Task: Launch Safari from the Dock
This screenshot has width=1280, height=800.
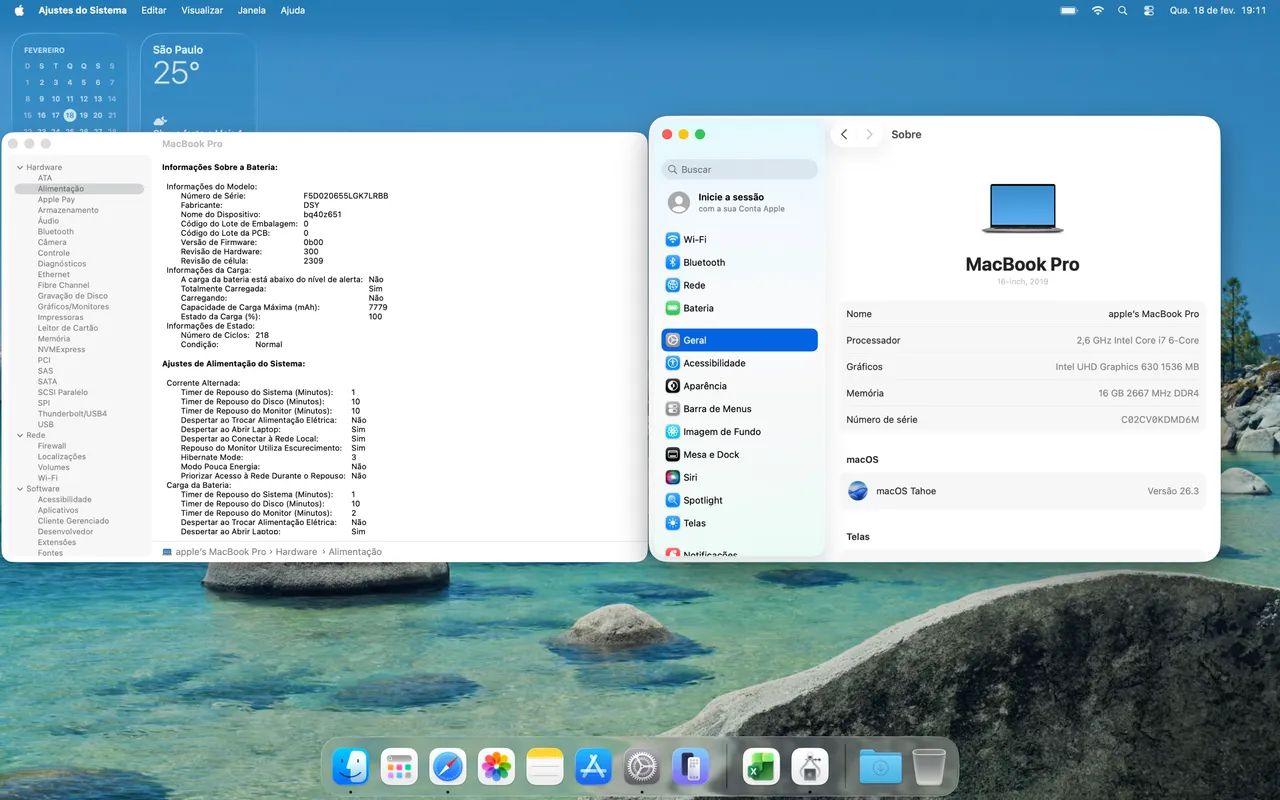Action: tap(447, 766)
